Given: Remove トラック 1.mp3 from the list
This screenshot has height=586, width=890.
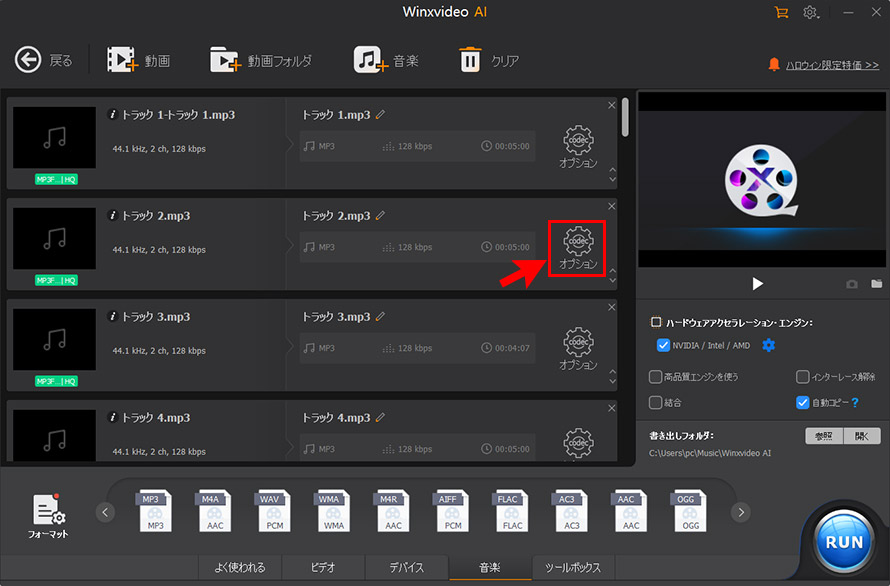Looking at the screenshot, I should click(611, 105).
